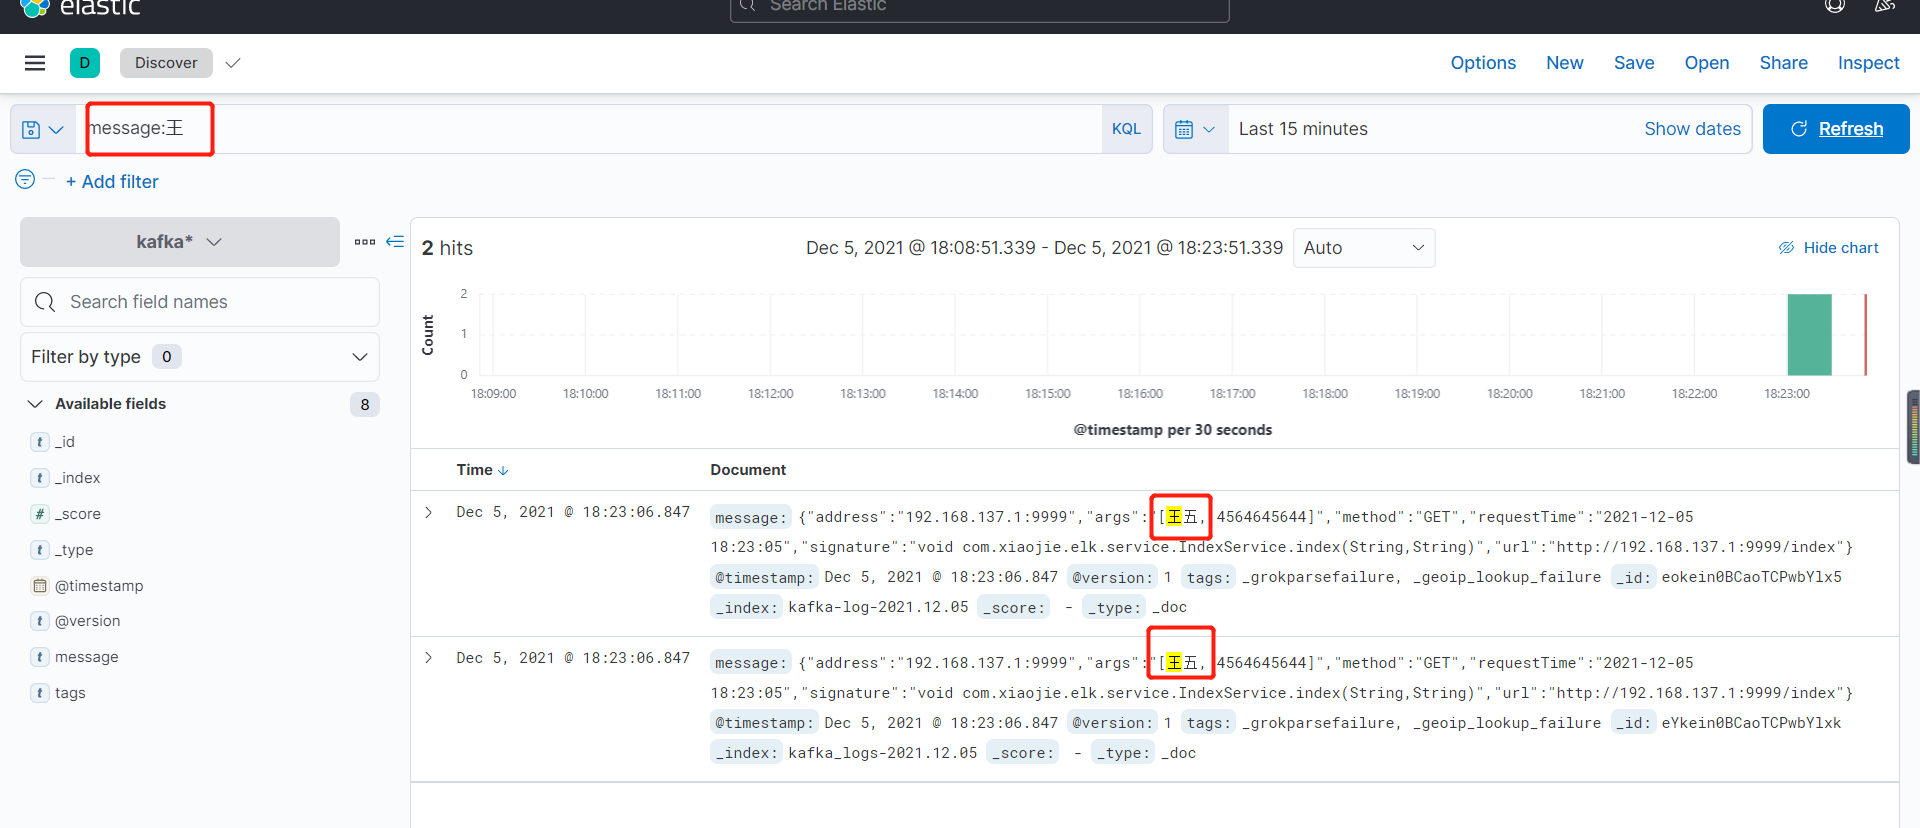Click the Last 15 minutes time range
This screenshot has height=828, width=1920.
tap(1303, 129)
